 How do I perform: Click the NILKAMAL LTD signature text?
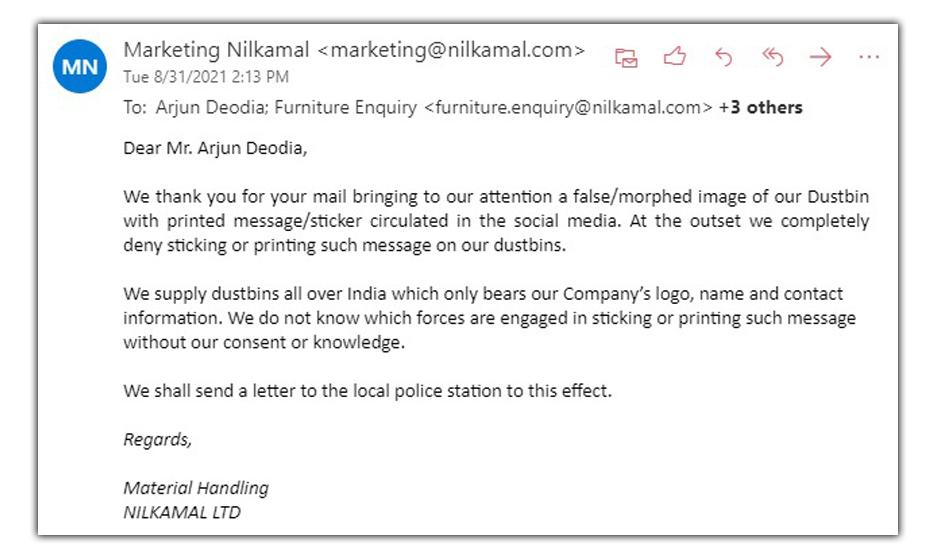coord(182,513)
